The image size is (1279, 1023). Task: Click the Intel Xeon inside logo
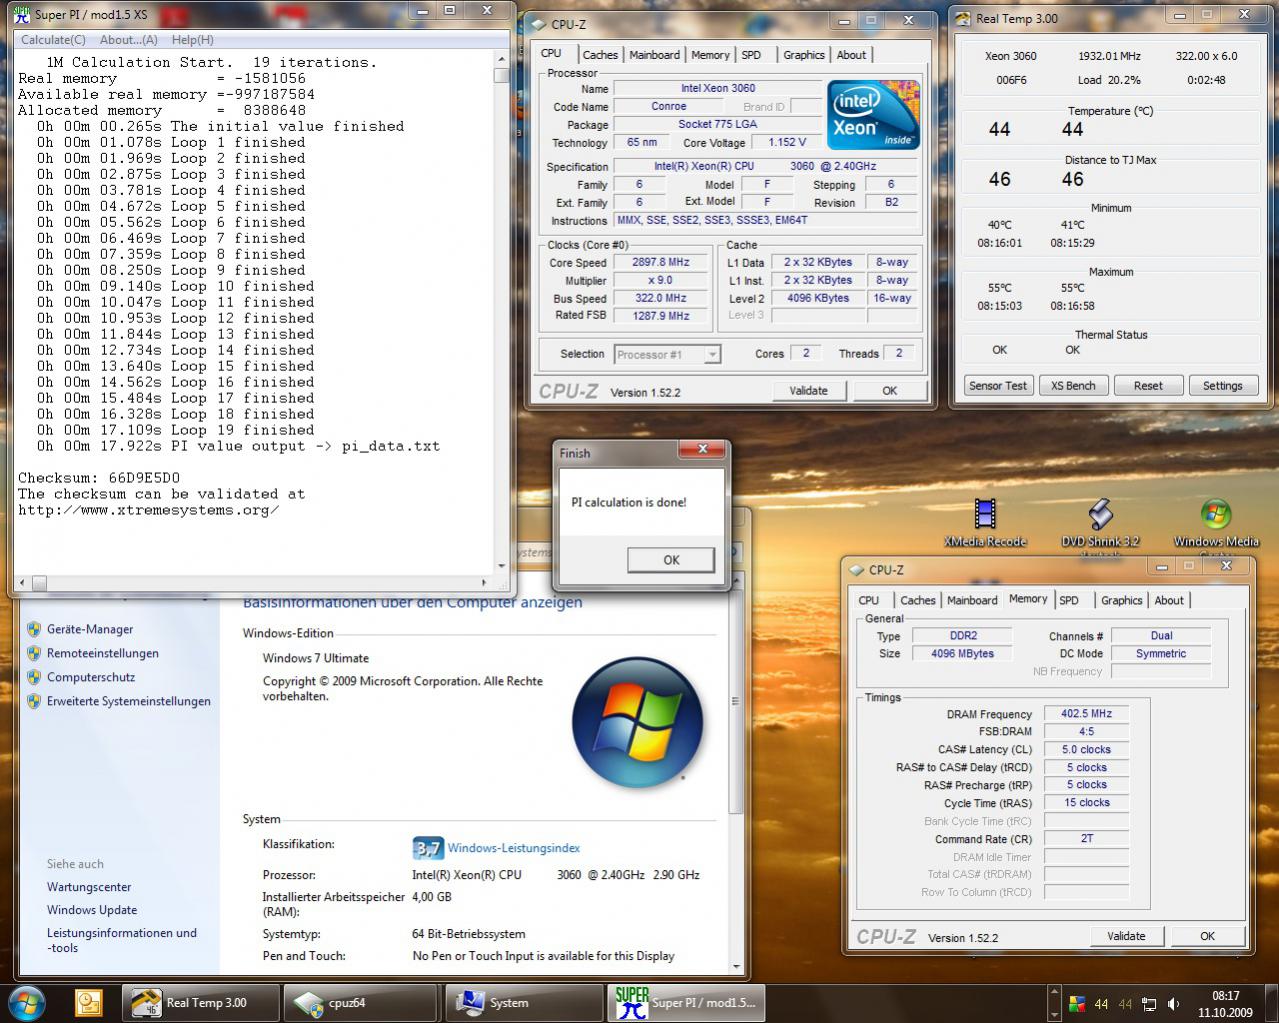tap(873, 114)
